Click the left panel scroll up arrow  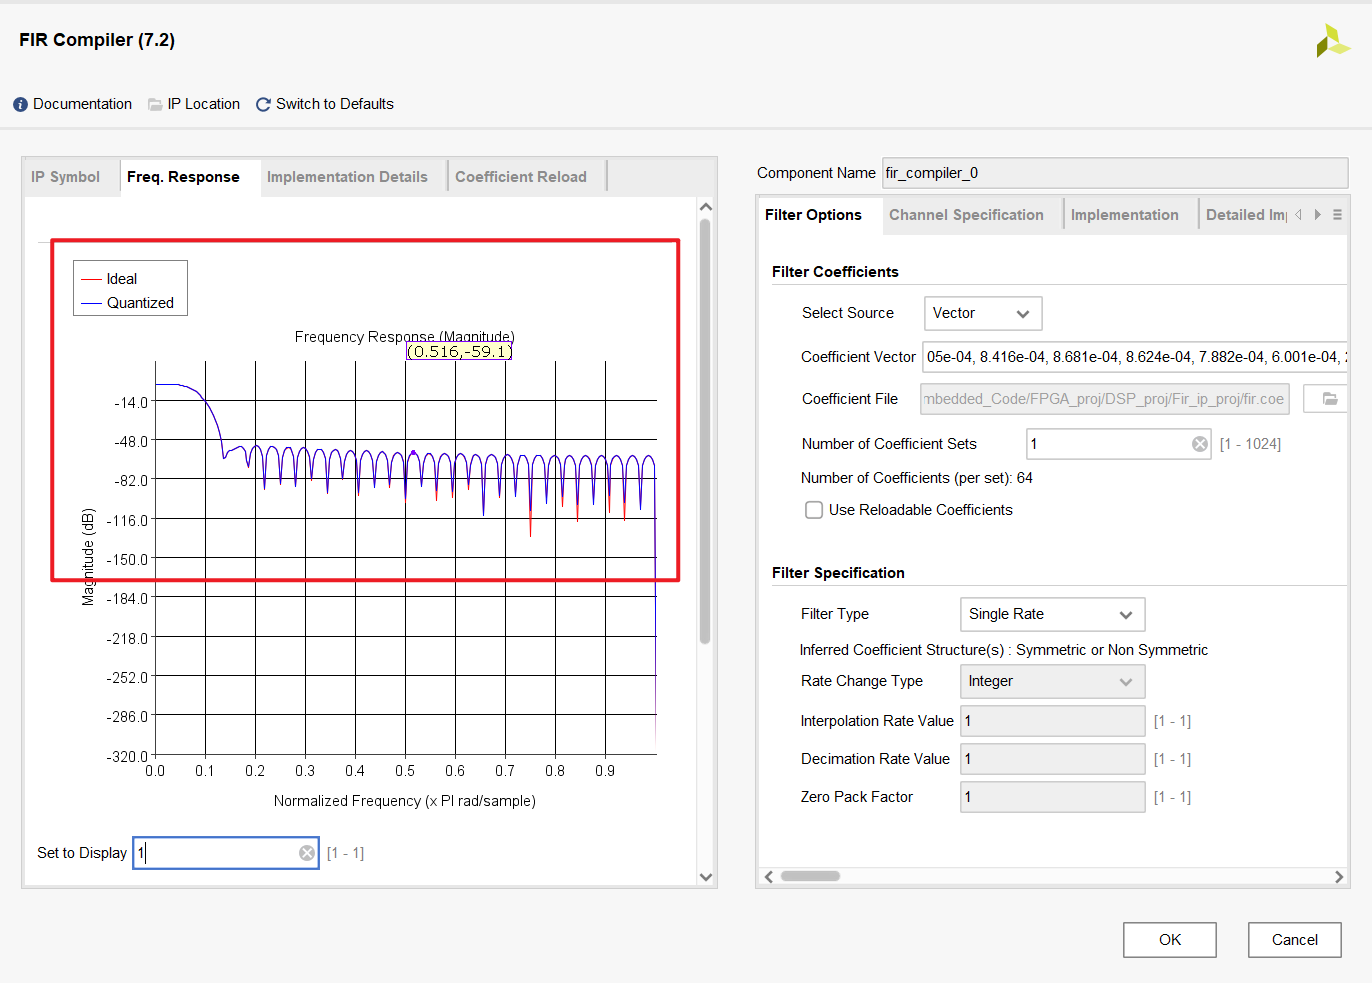[x=706, y=207]
